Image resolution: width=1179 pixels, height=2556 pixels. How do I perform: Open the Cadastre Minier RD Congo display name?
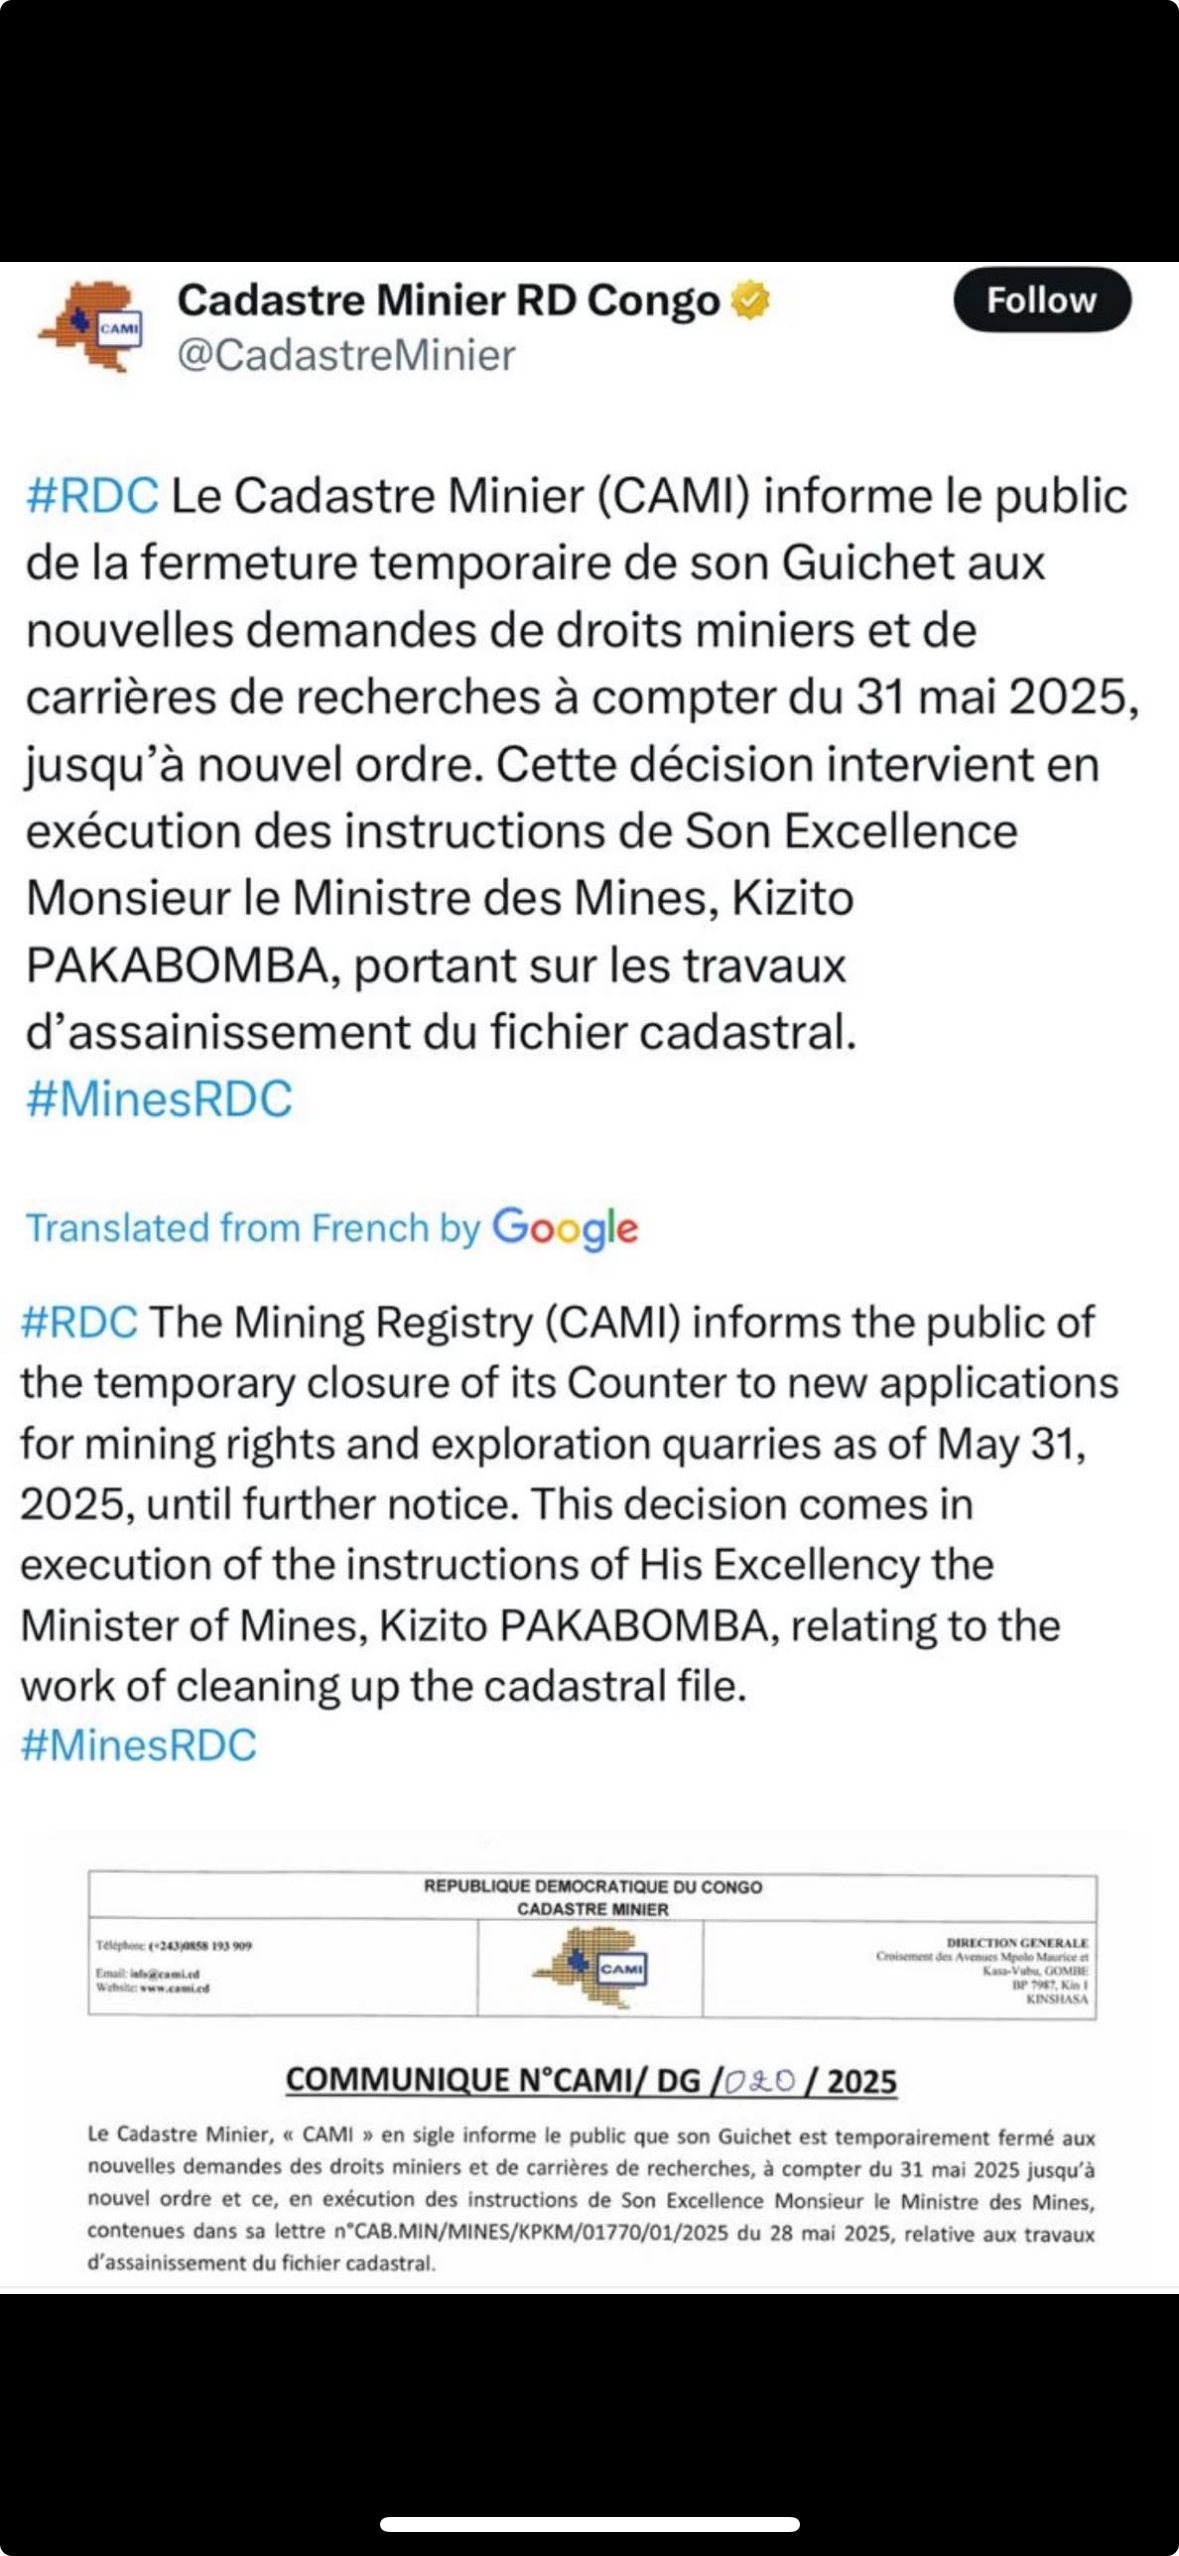click(448, 300)
